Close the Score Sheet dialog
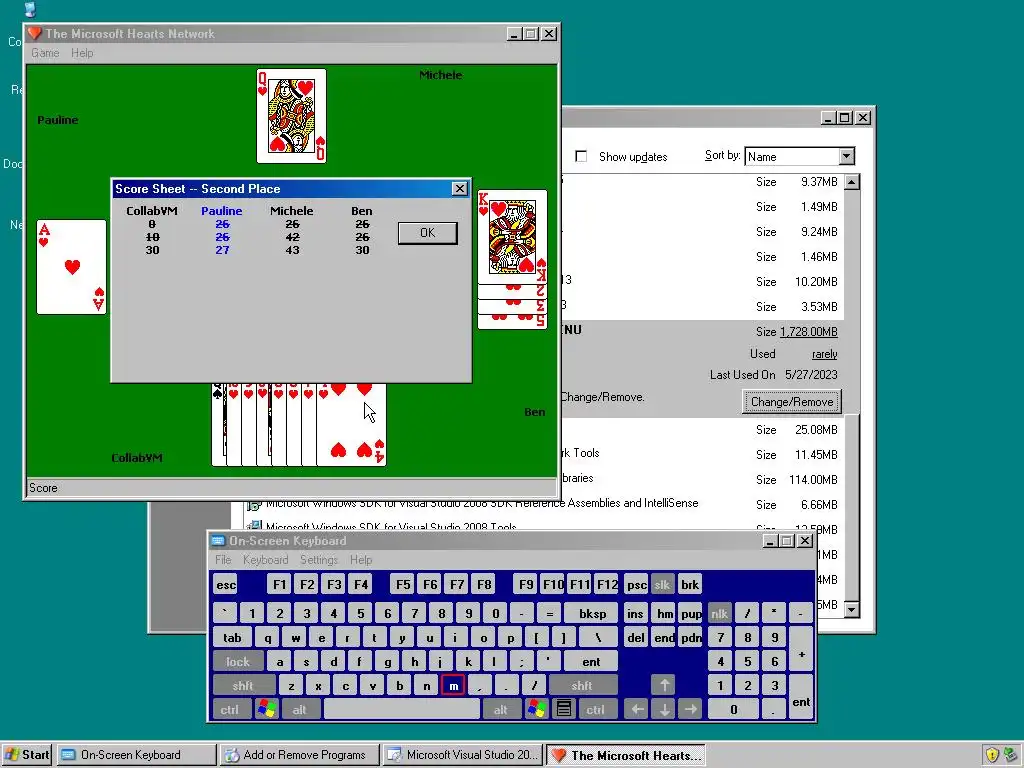The width and height of the screenshot is (1024, 768). point(460,189)
